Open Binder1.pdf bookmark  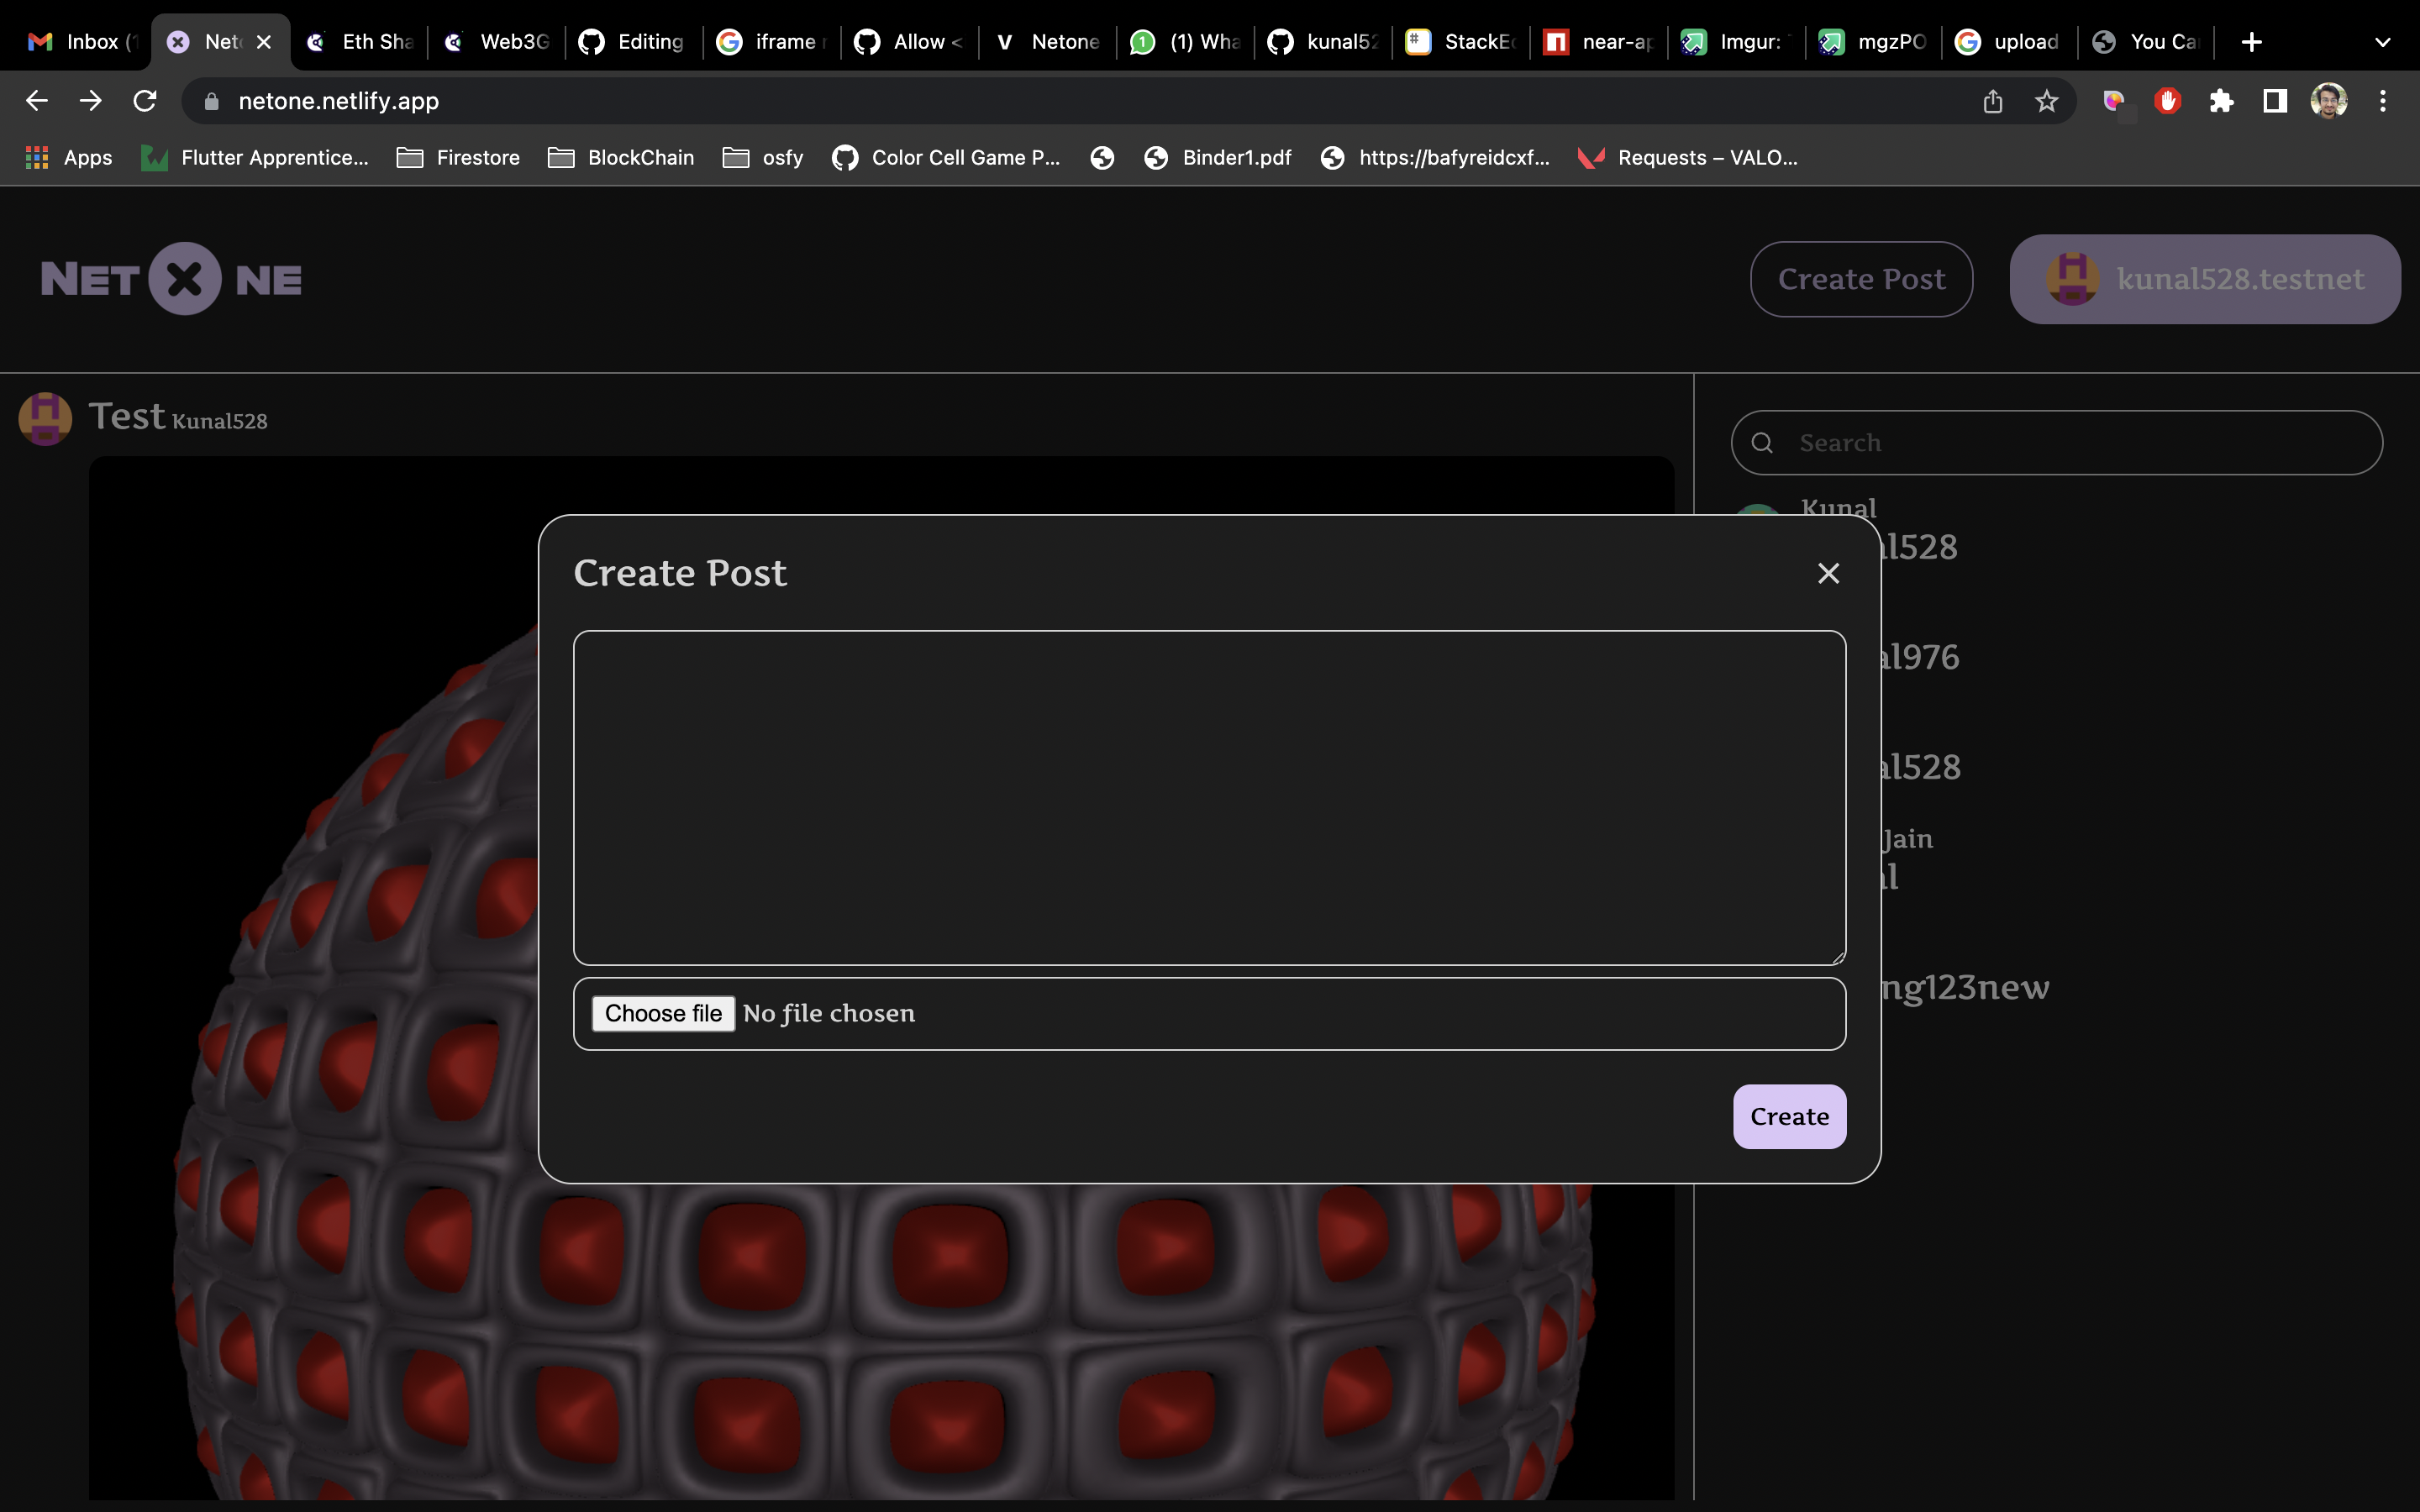pyautogui.click(x=1218, y=158)
